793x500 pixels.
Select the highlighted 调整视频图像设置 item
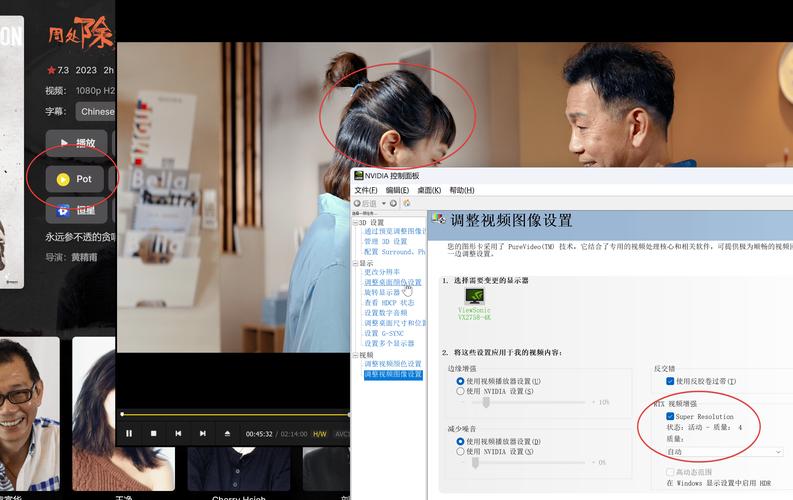393,375
